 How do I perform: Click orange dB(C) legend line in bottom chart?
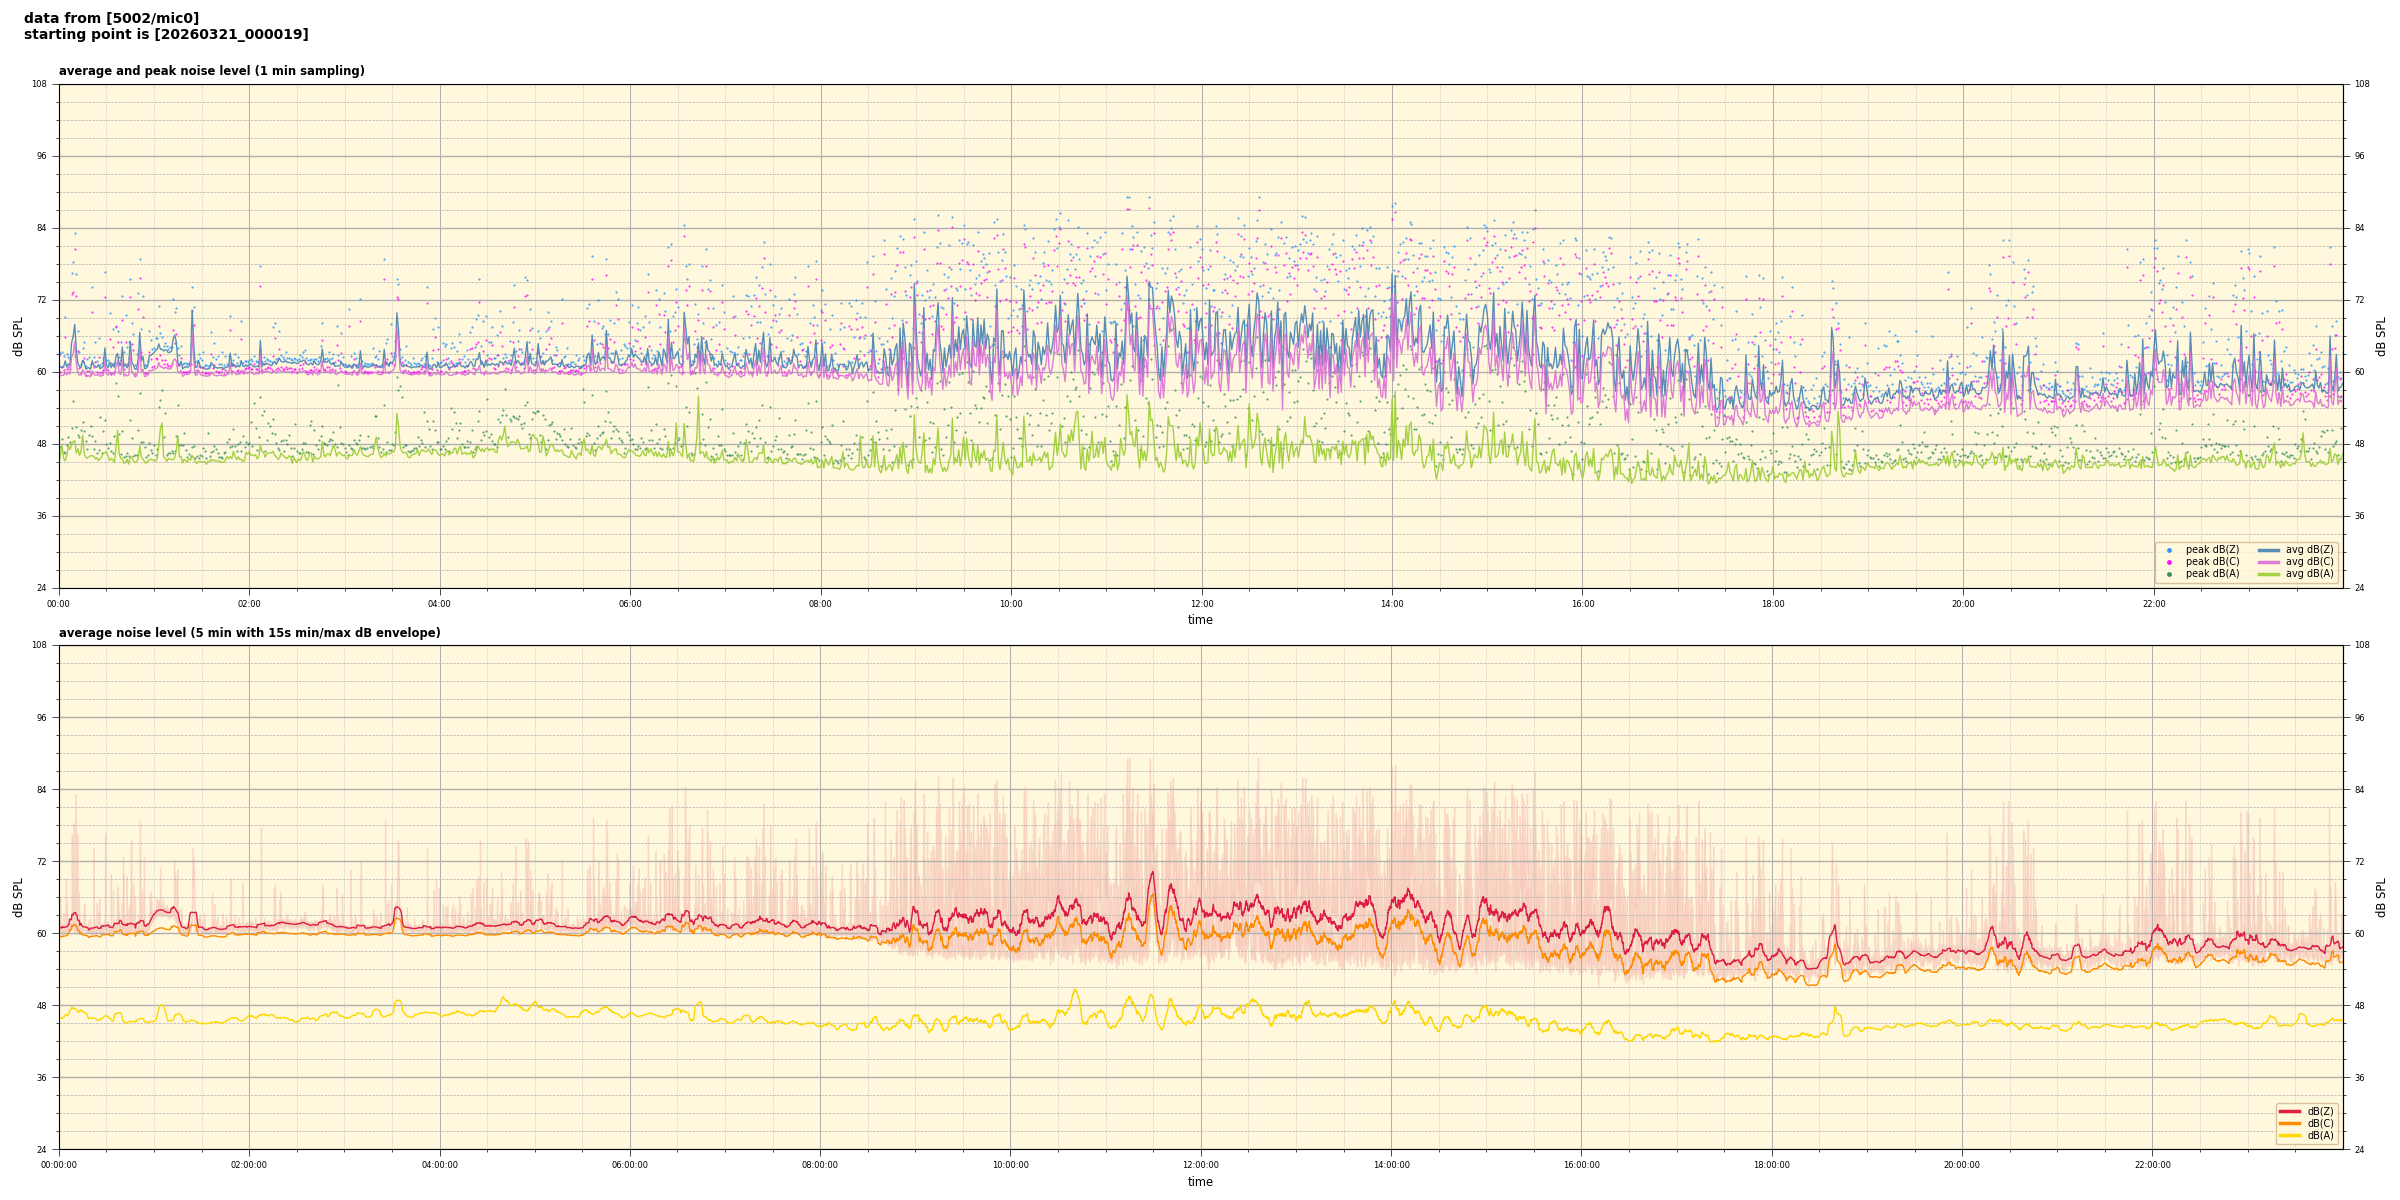click(2290, 1123)
